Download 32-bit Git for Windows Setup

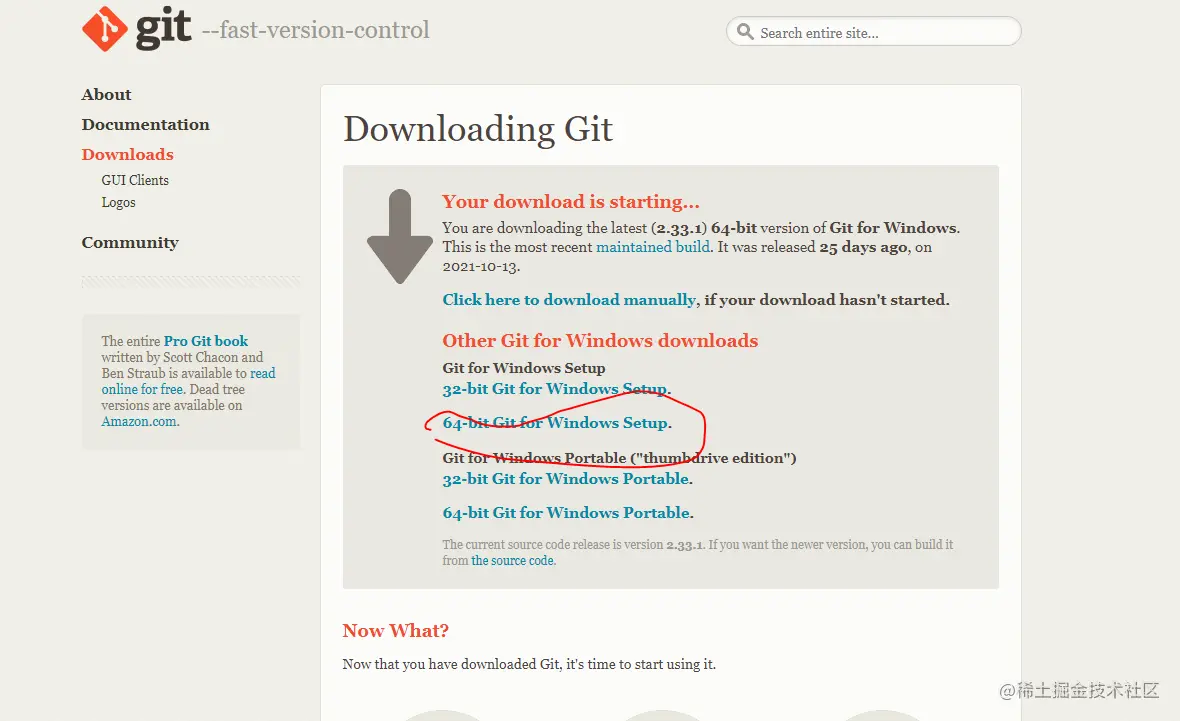[x=555, y=388]
